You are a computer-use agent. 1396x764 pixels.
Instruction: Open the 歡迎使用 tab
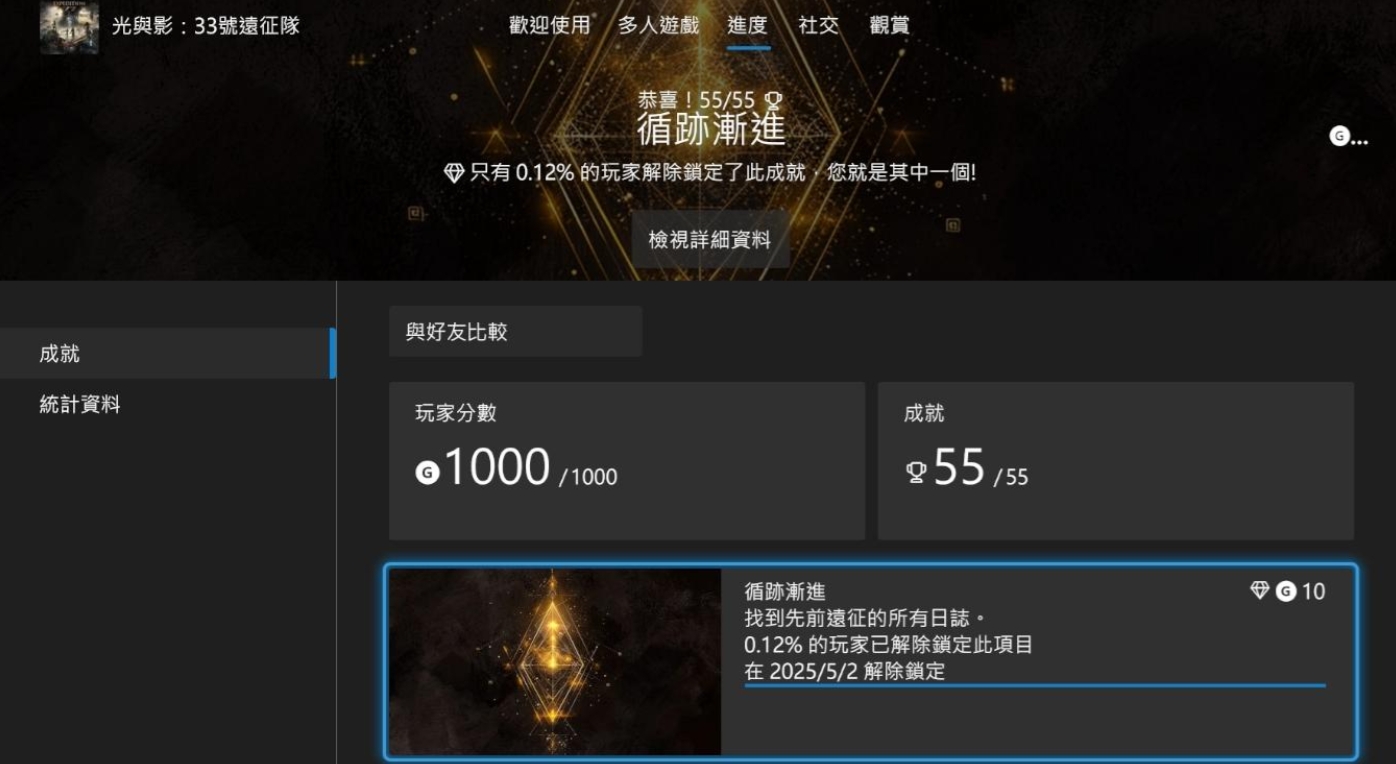(x=549, y=26)
